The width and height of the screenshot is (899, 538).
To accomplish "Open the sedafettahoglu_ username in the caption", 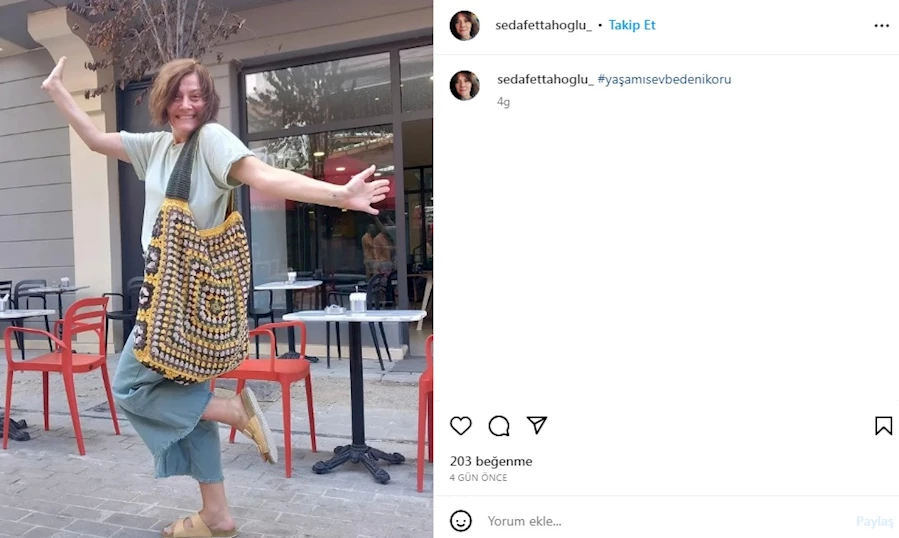I will click(545, 79).
